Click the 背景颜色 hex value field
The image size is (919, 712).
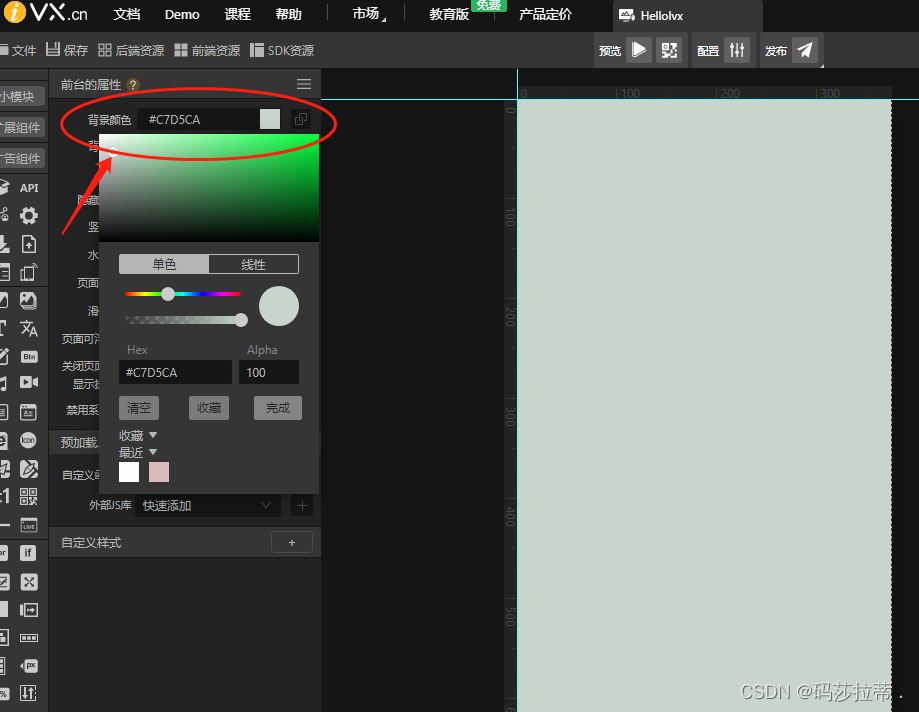198,119
